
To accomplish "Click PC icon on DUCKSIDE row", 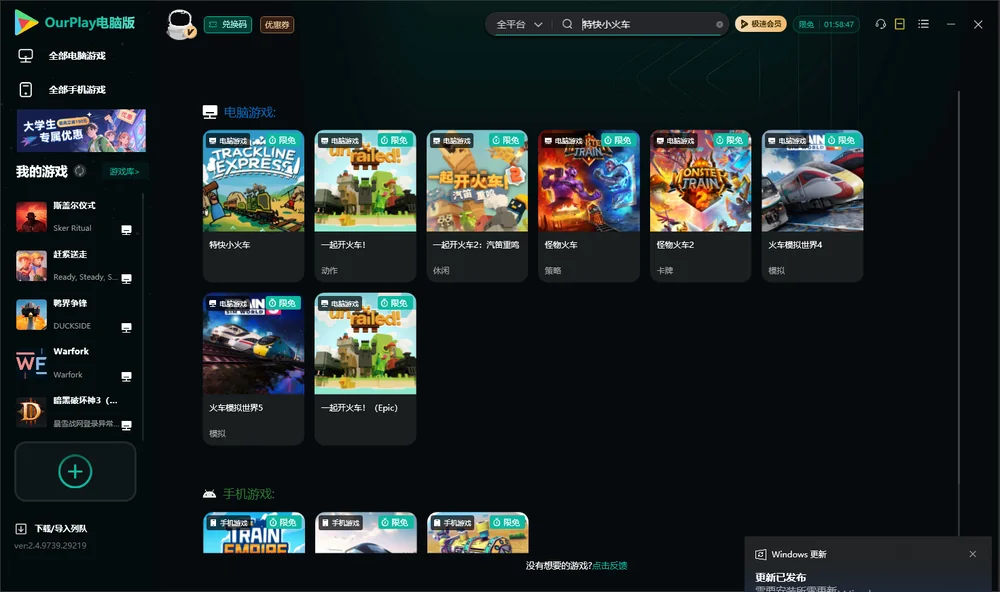I will pyautogui.click(x=126, y=327).
